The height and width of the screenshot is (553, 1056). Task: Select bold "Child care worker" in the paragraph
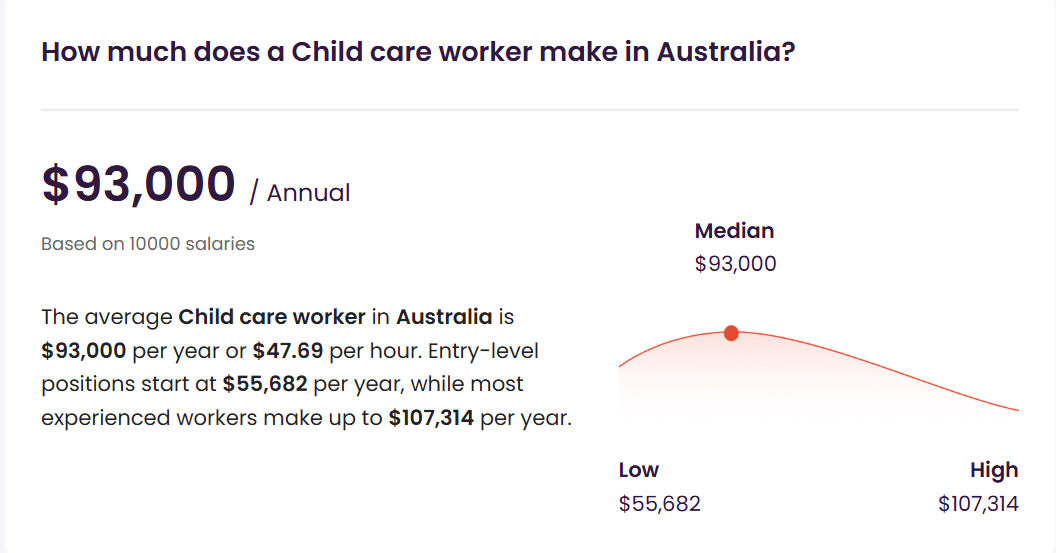coord(272,317)
